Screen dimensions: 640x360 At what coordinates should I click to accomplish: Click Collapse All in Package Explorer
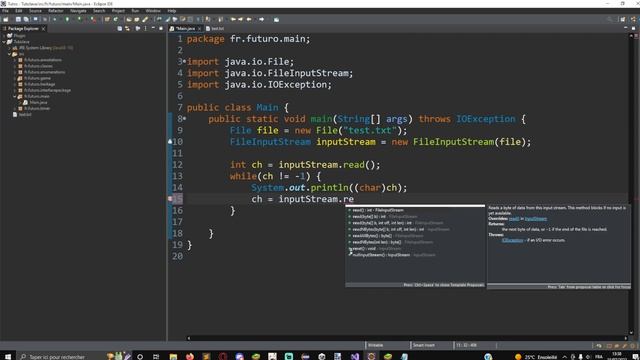pos(120,29)
